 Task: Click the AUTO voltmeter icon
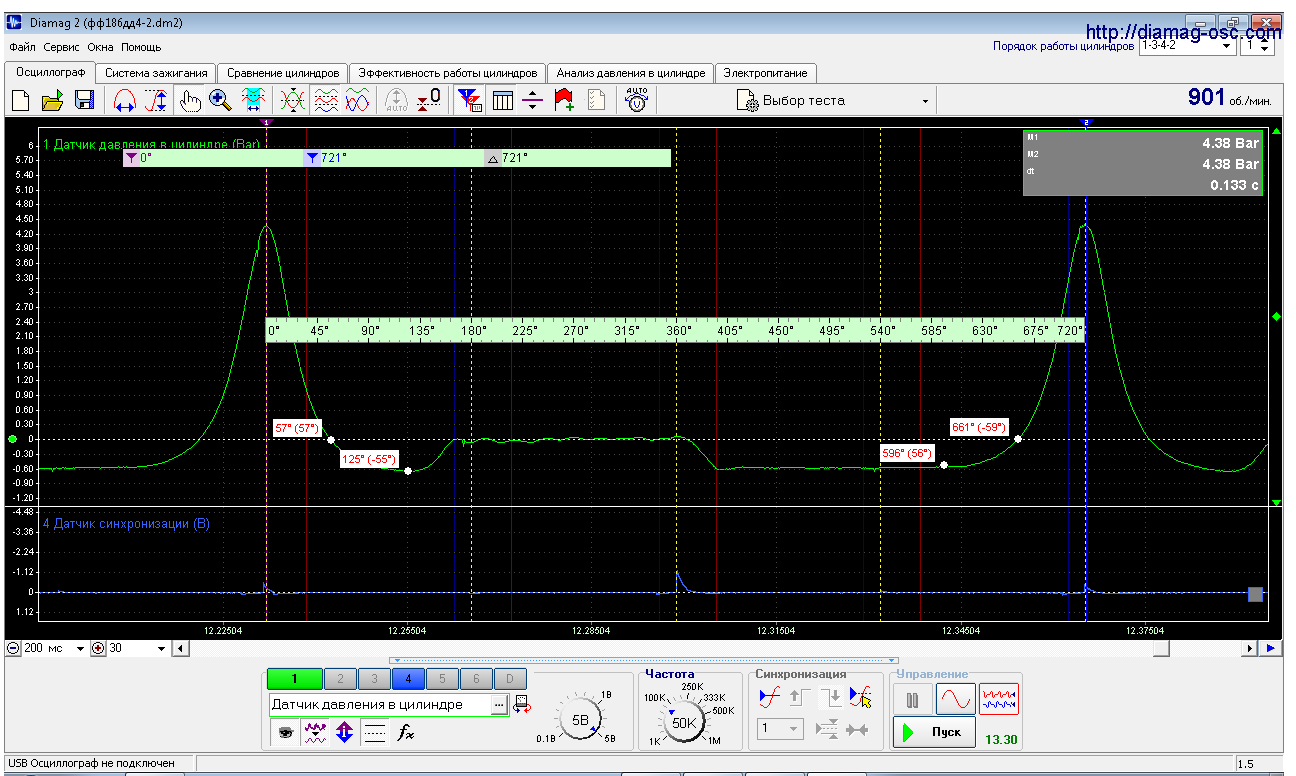636,100
